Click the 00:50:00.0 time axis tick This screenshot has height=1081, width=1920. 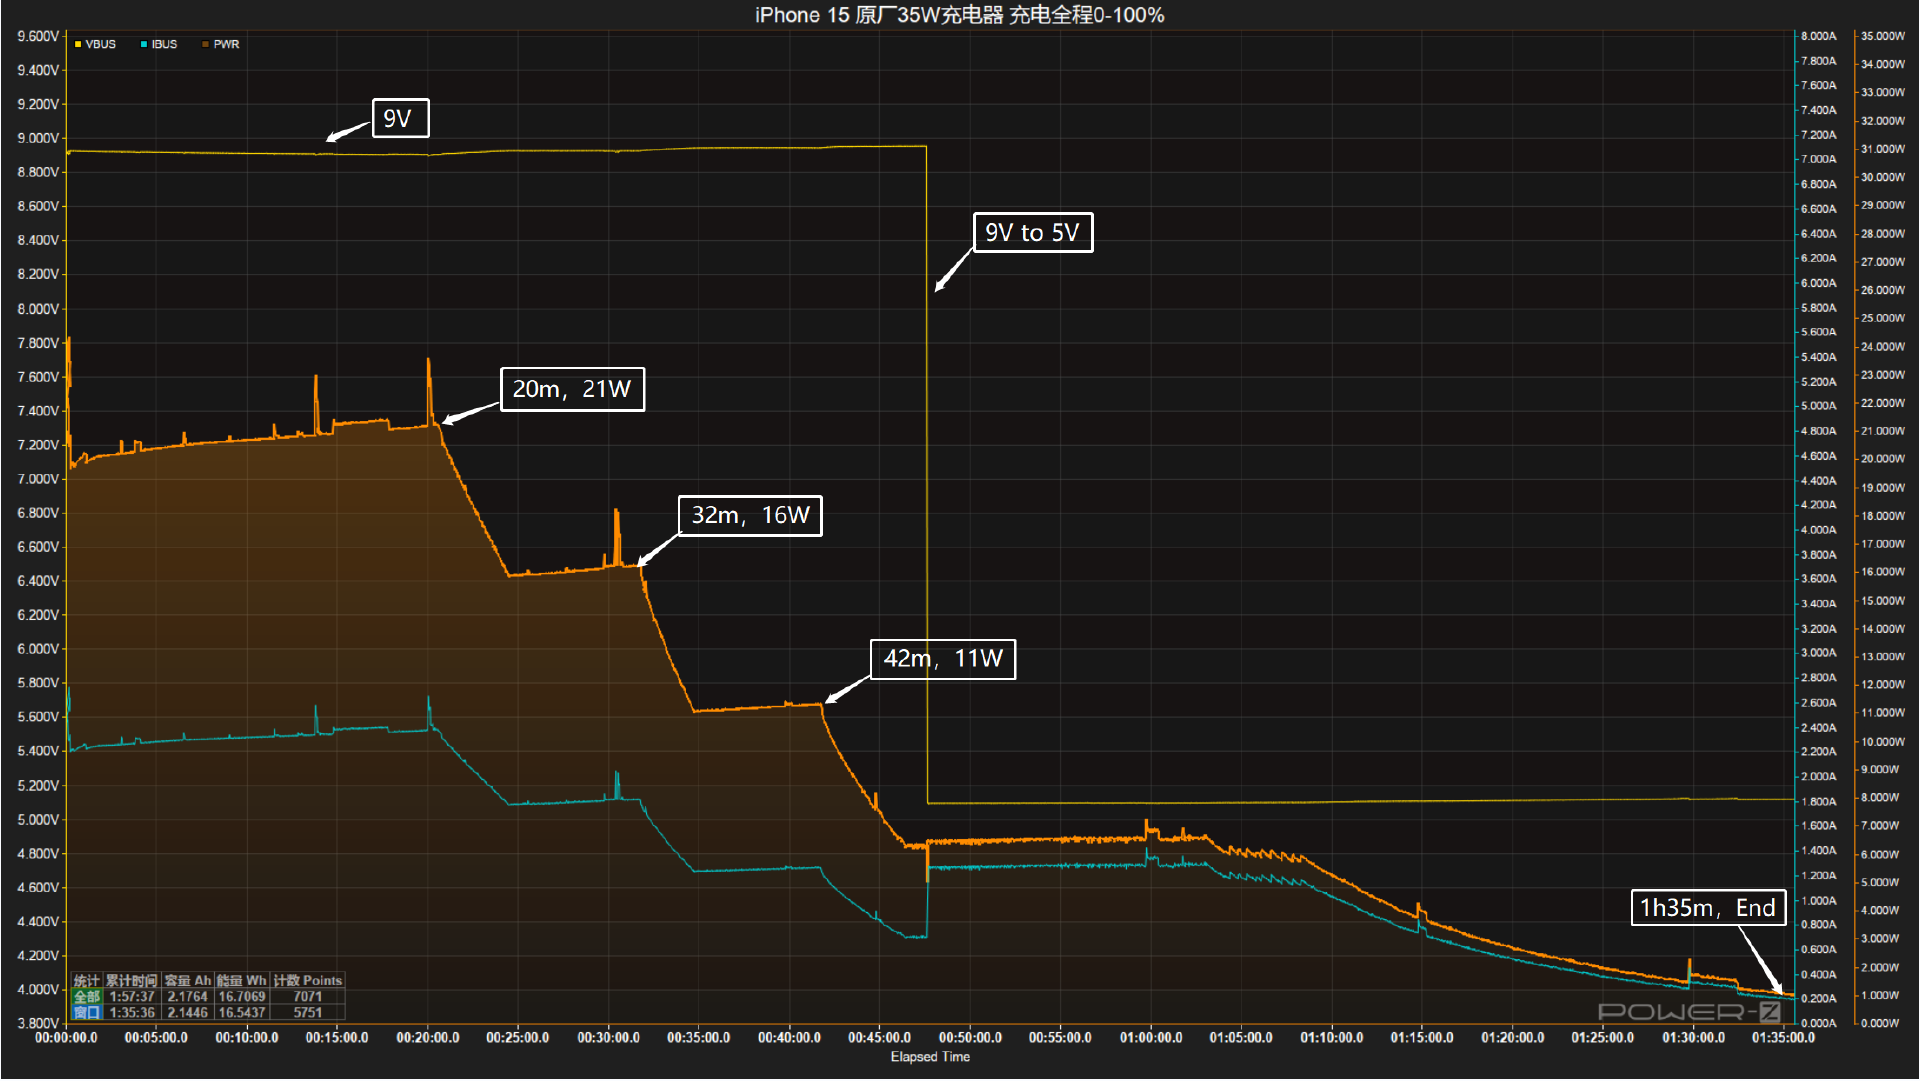(970, 1038)
